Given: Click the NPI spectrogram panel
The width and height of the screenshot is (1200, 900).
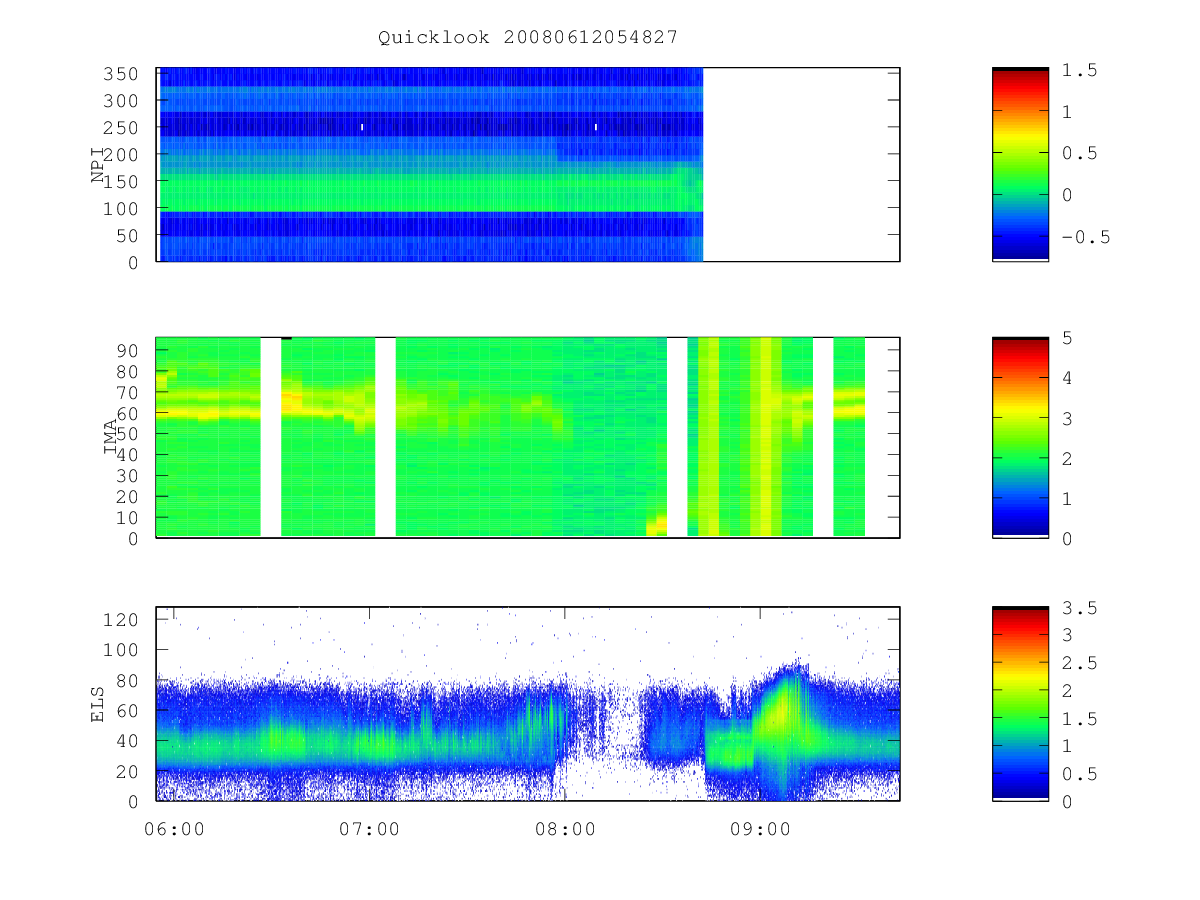Looking at the screenshot, I should coord(528,164).
